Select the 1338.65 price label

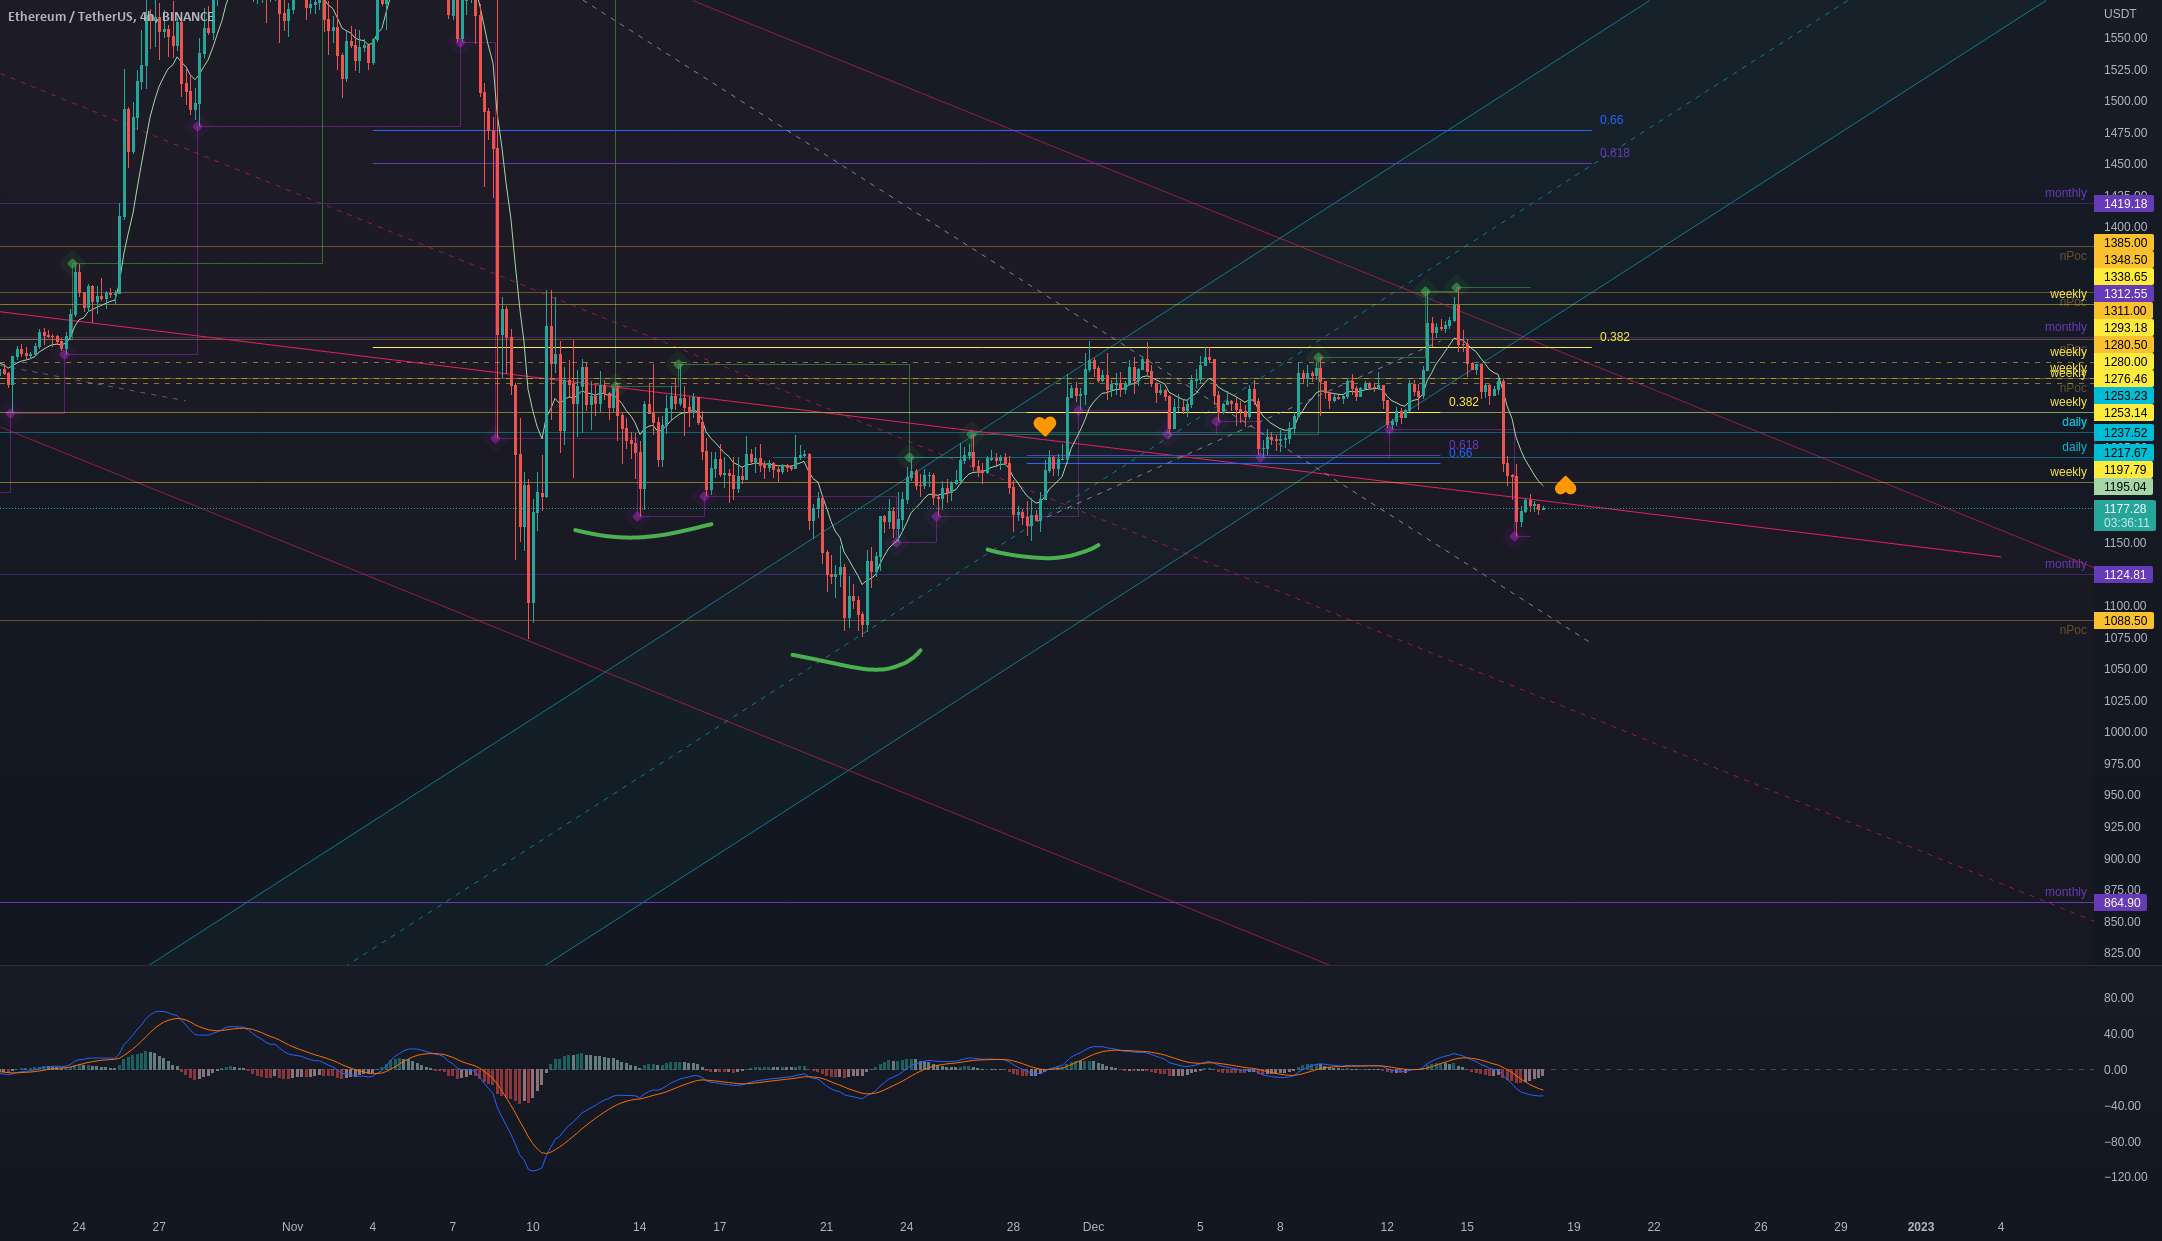click(2124, 277)
